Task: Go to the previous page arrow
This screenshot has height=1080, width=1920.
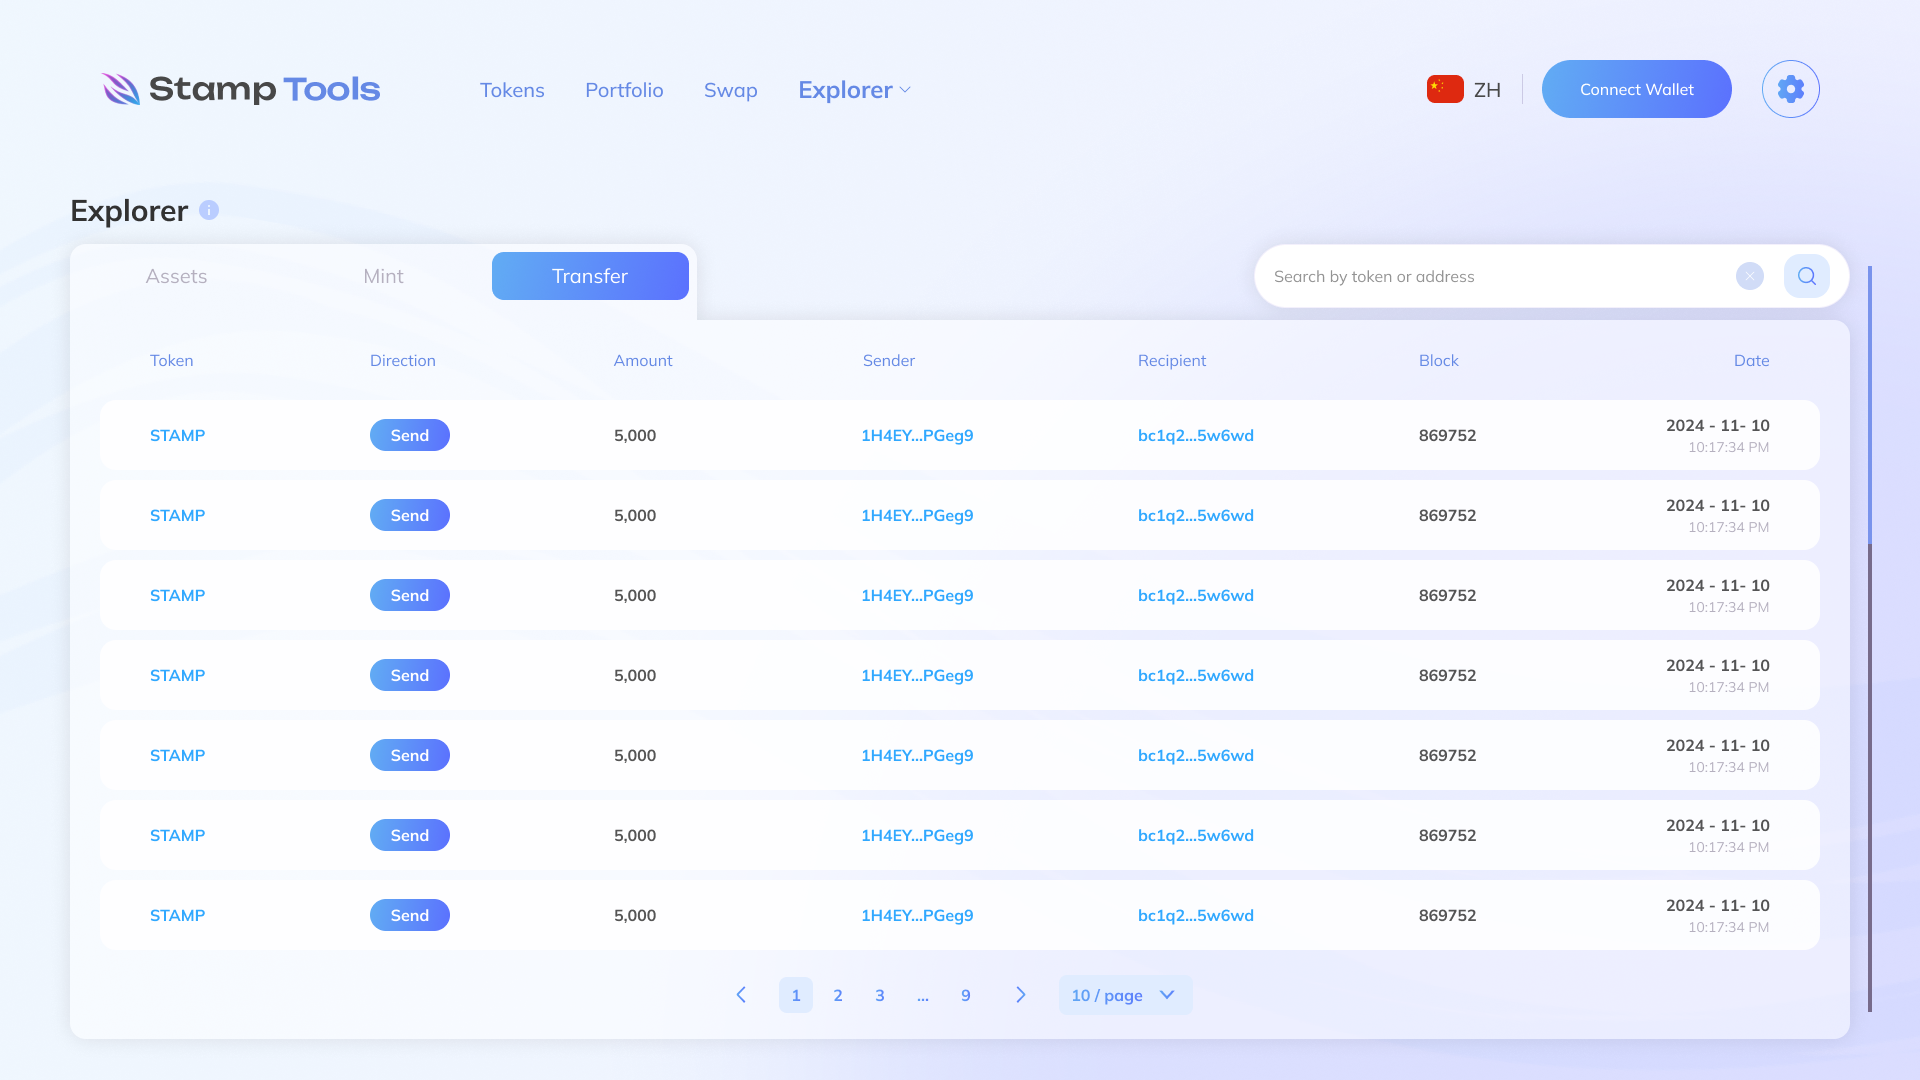Action: pos(741,995)
